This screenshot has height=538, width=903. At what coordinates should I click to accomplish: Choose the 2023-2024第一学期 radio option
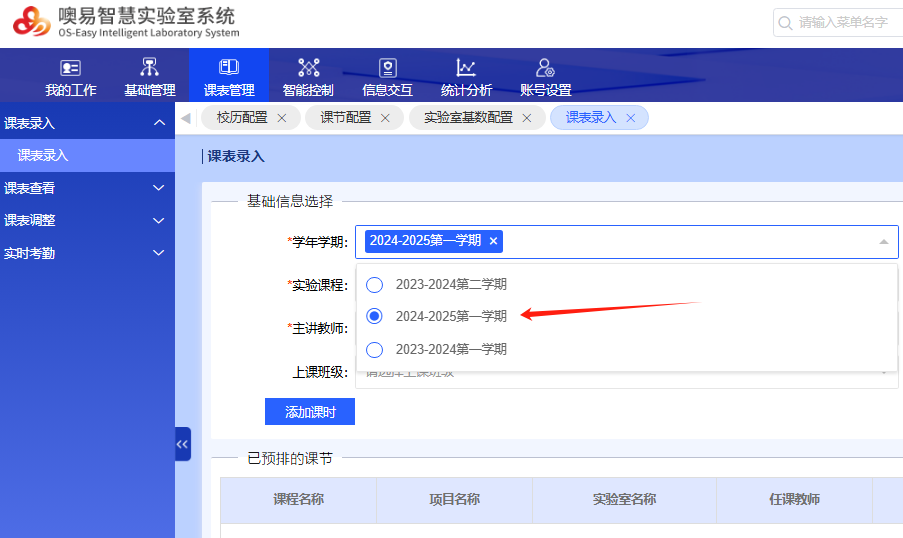375,349
